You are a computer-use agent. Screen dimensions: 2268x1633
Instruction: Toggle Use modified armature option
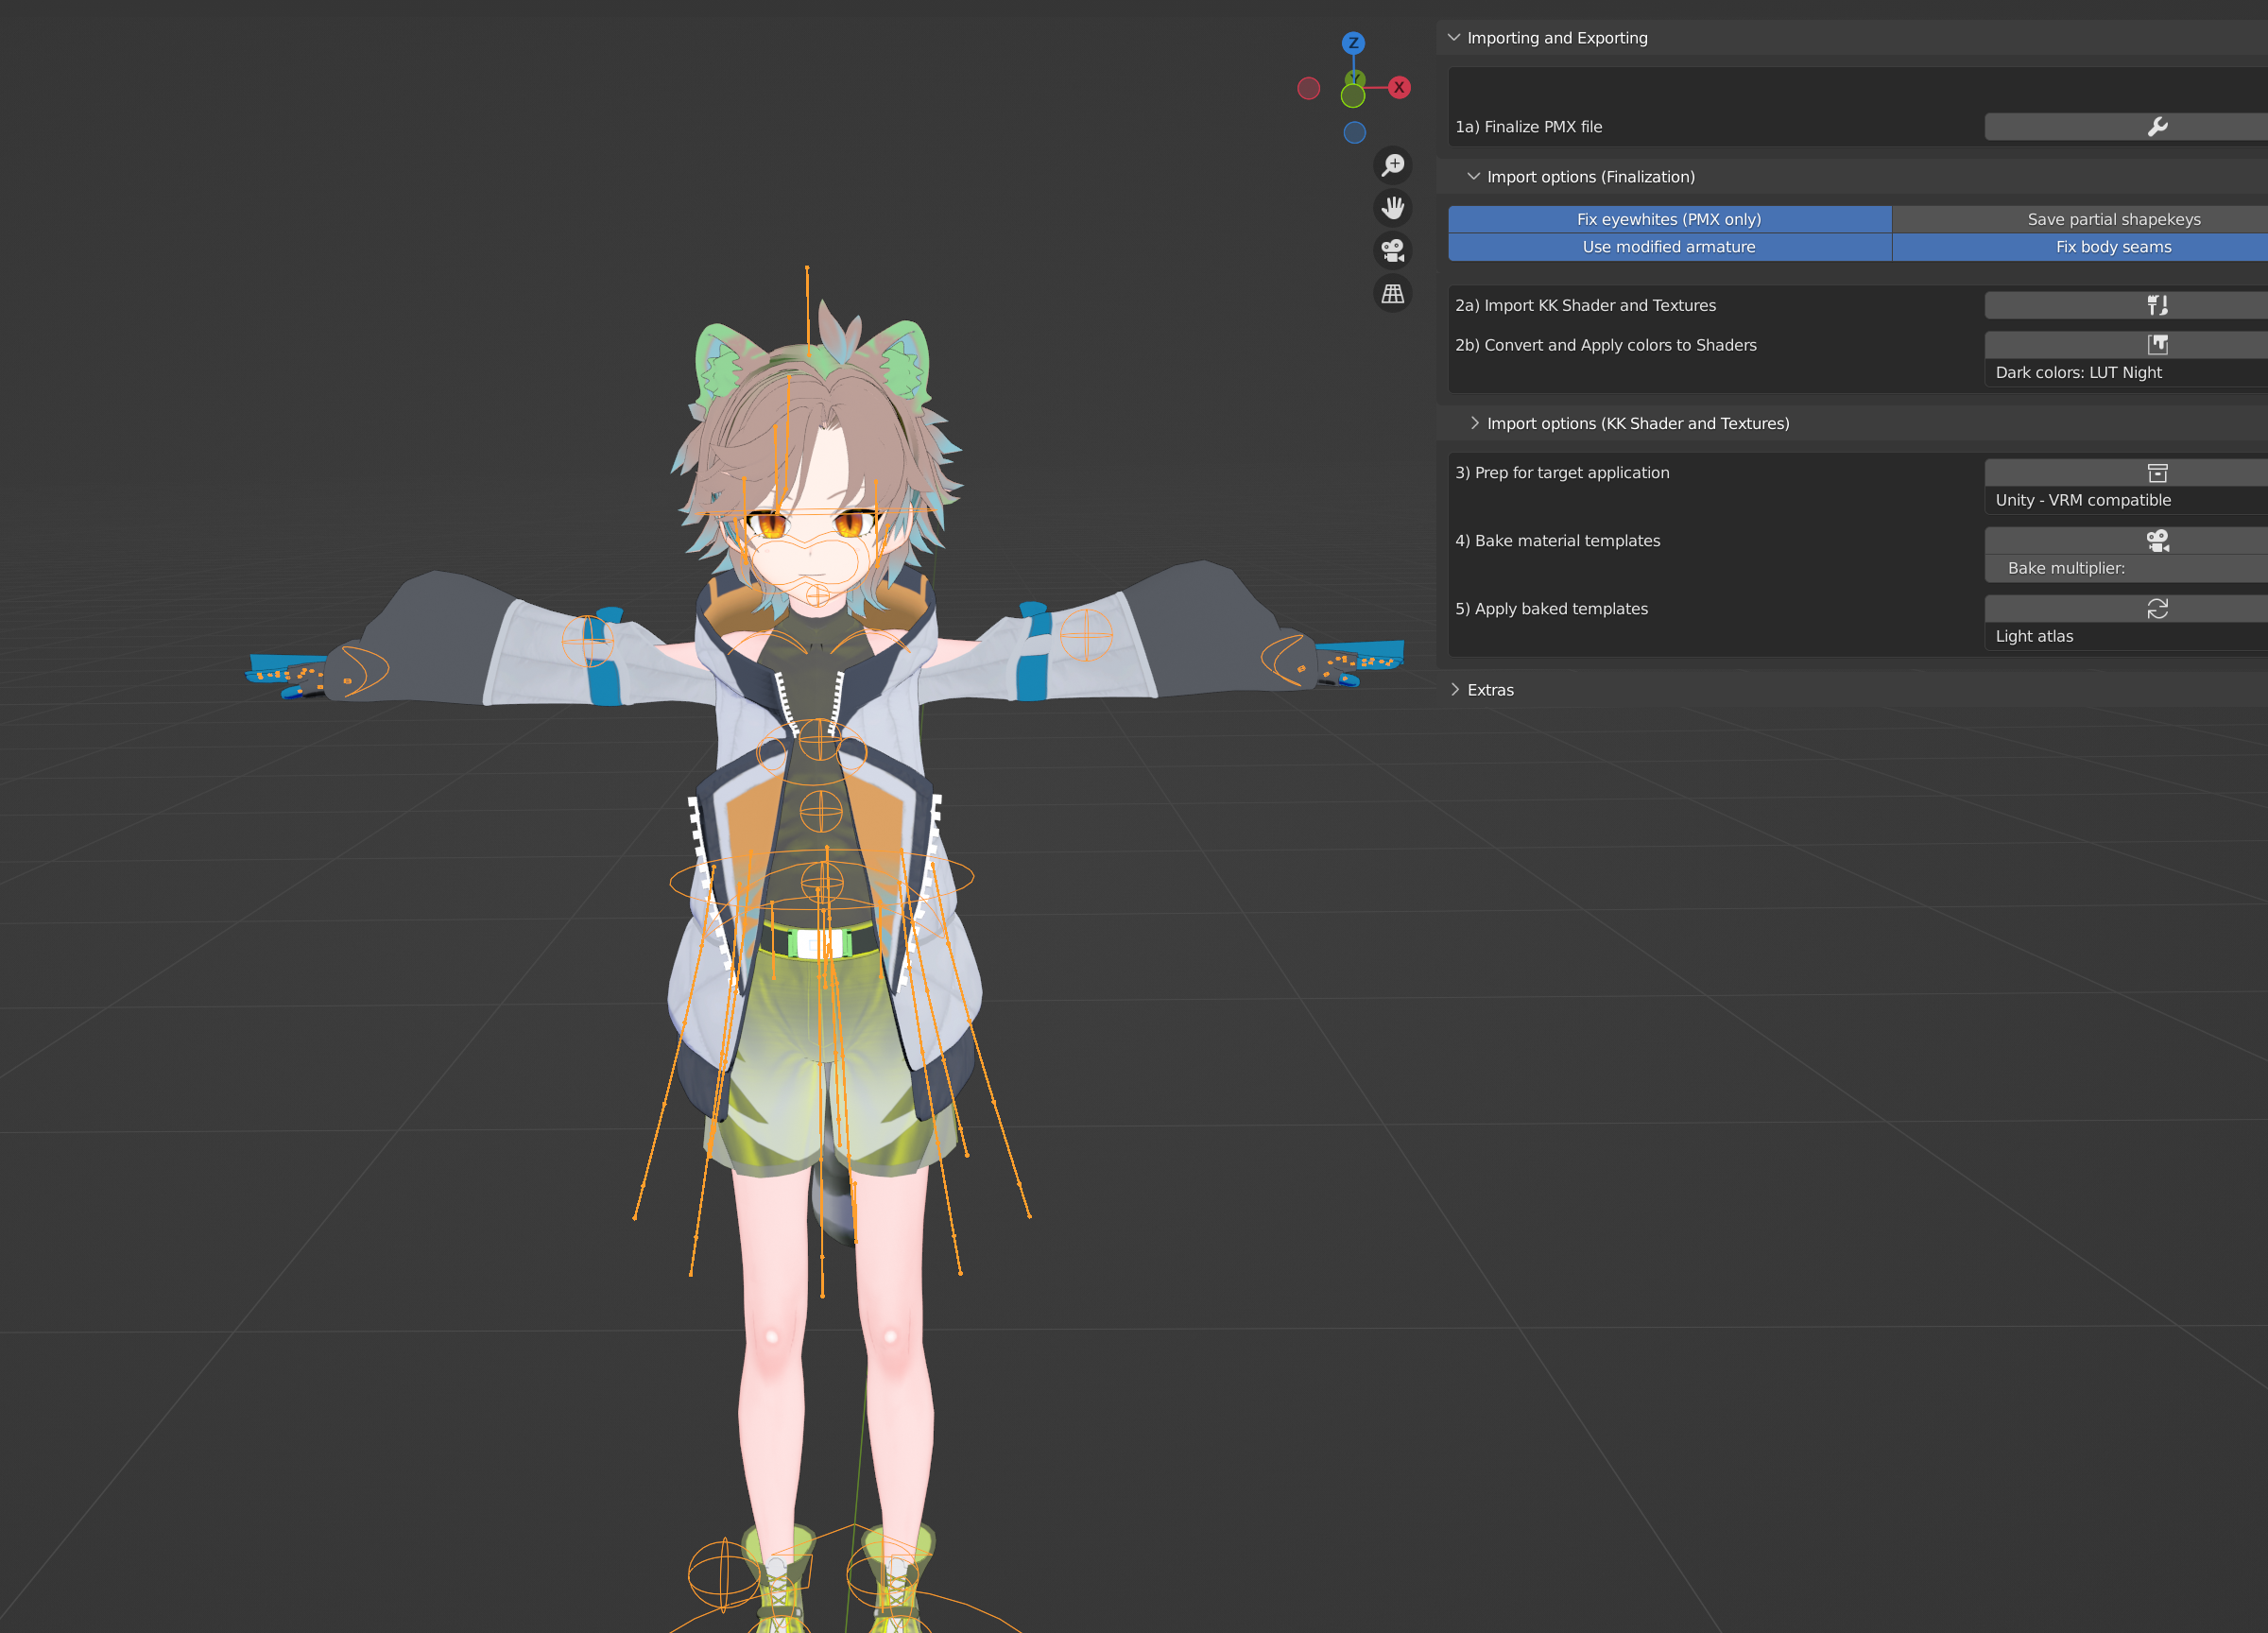[1669, 247]
